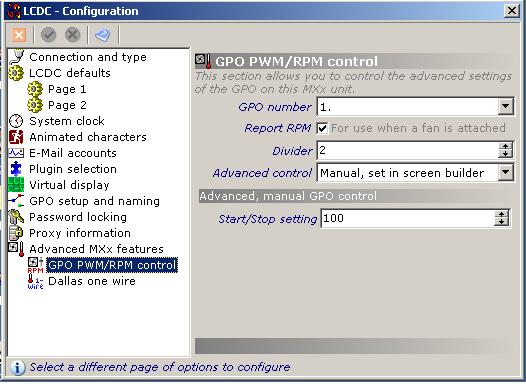Open GPO setup and naming page
526x384 pixels.
tap(94, 201)
